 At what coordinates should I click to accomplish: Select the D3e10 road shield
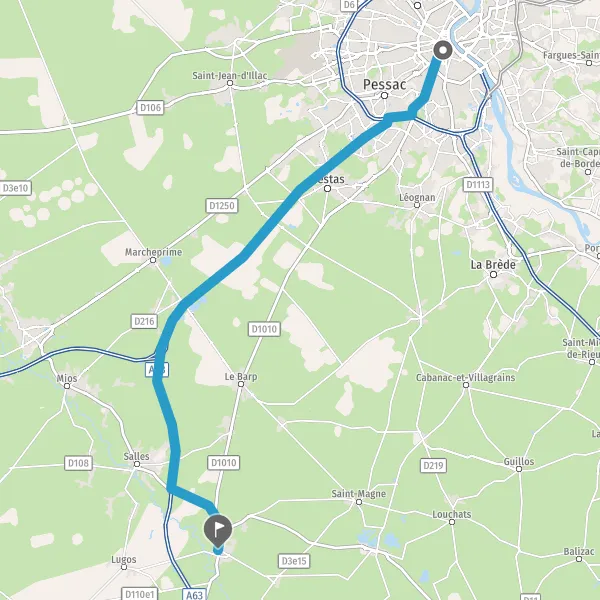click(15, 188)
